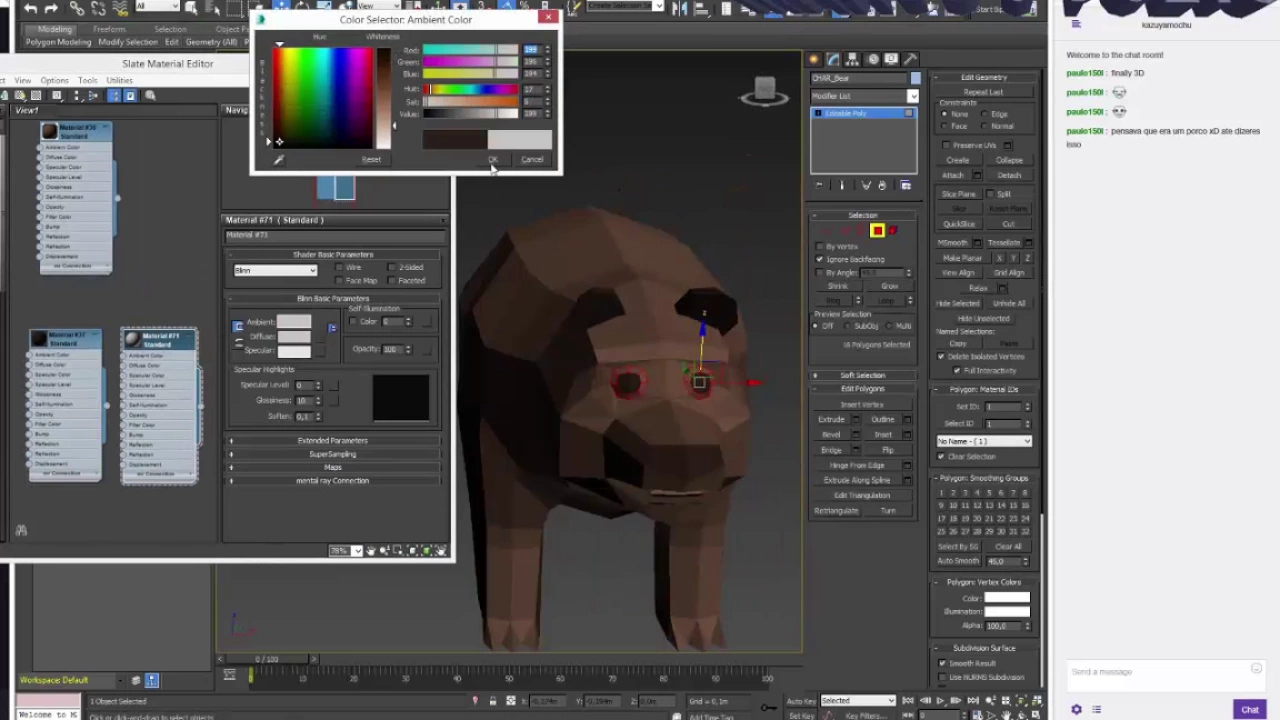Screen dimensions: 1280x720
Task: Toggle Ignore Backfacing checkbox
Action: coord(820,259)
